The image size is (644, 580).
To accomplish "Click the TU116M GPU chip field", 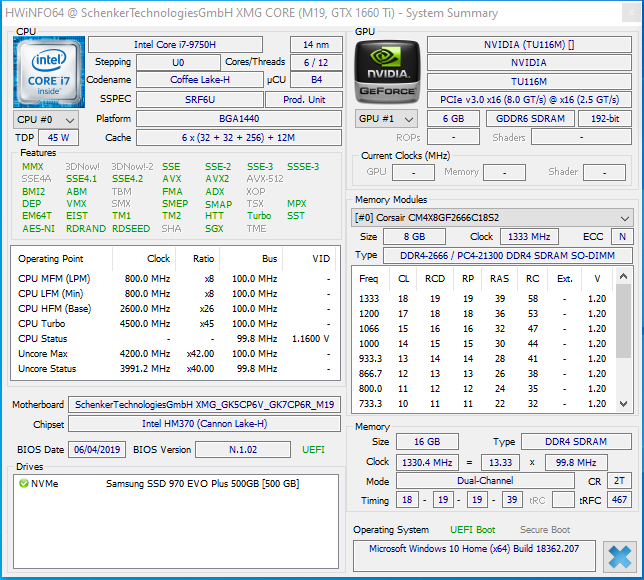I will tap(529, 81).
